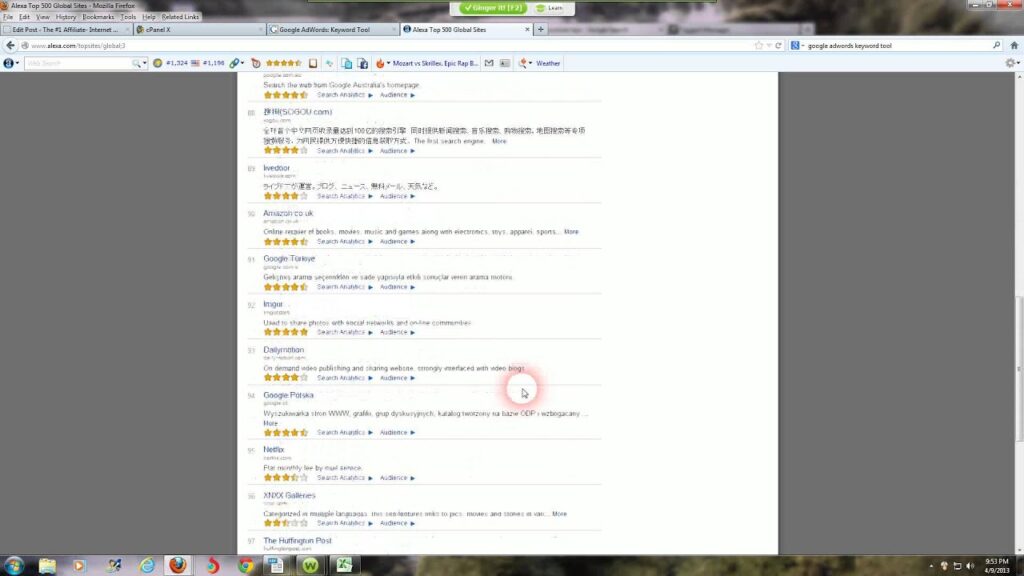Click the Amazon toolbar icon beside stars

tap(313, 63)
